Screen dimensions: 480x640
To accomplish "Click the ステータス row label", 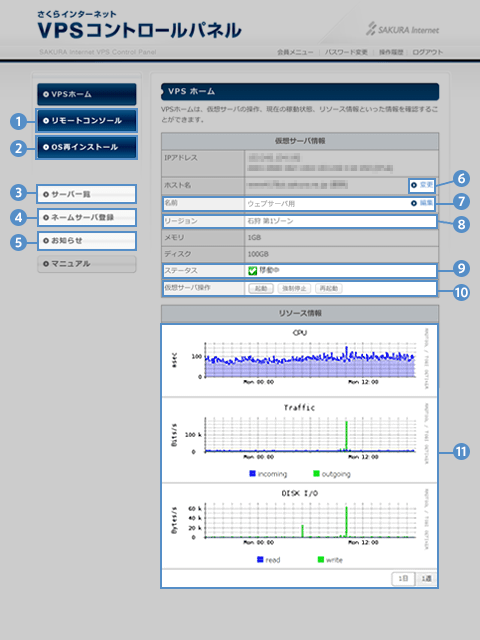I will pyautogui.click(x=181, y=271).
